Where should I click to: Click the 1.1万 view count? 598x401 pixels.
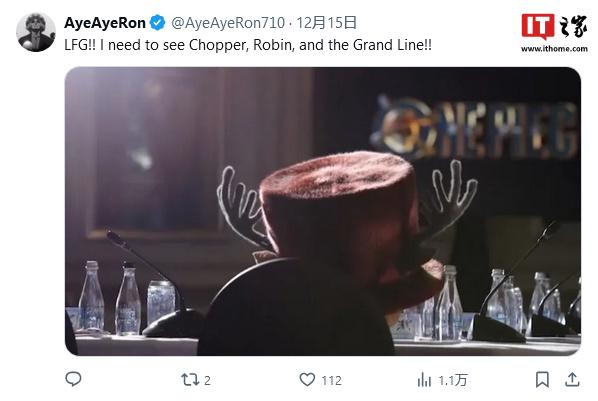(453, 380)
